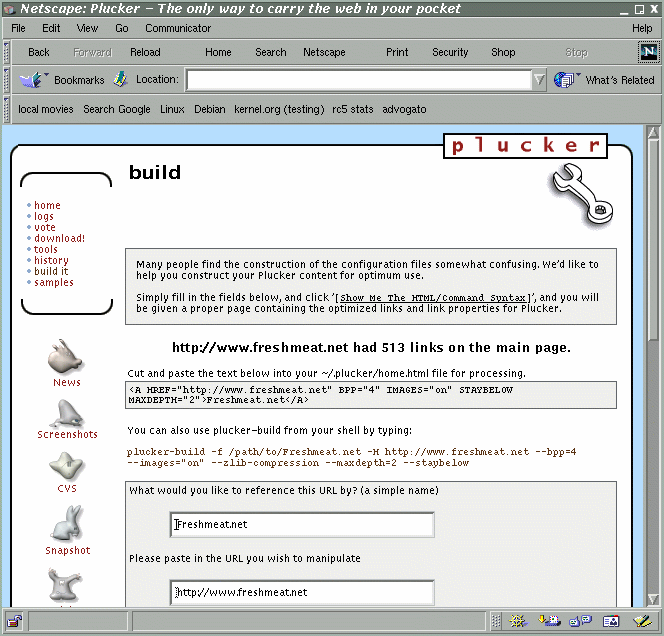Click the figure icon below Snapshot
Image resolution: width=664 pixels, height=636 pixels.
pyautogui.click(x=64, y=586)
